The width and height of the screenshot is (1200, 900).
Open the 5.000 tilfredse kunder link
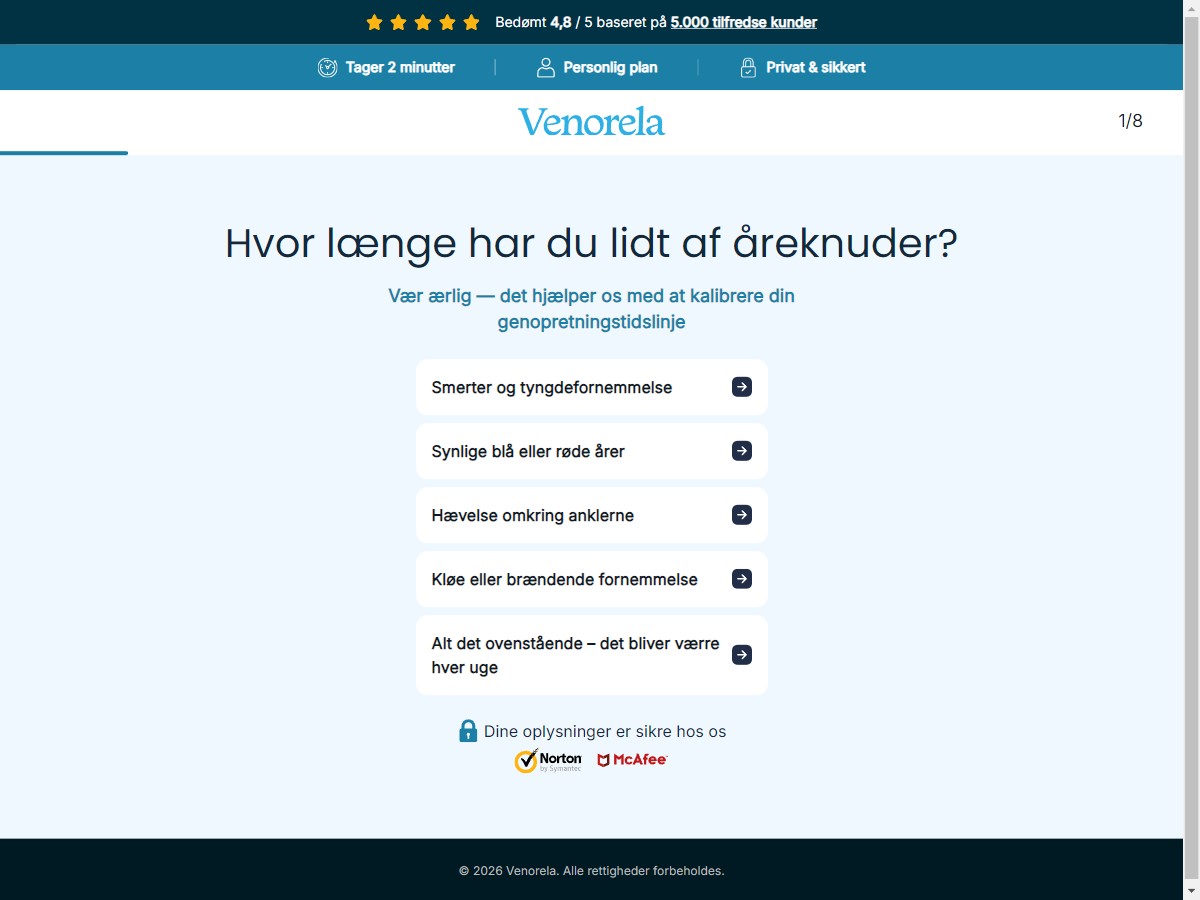[x=744, y=22]
